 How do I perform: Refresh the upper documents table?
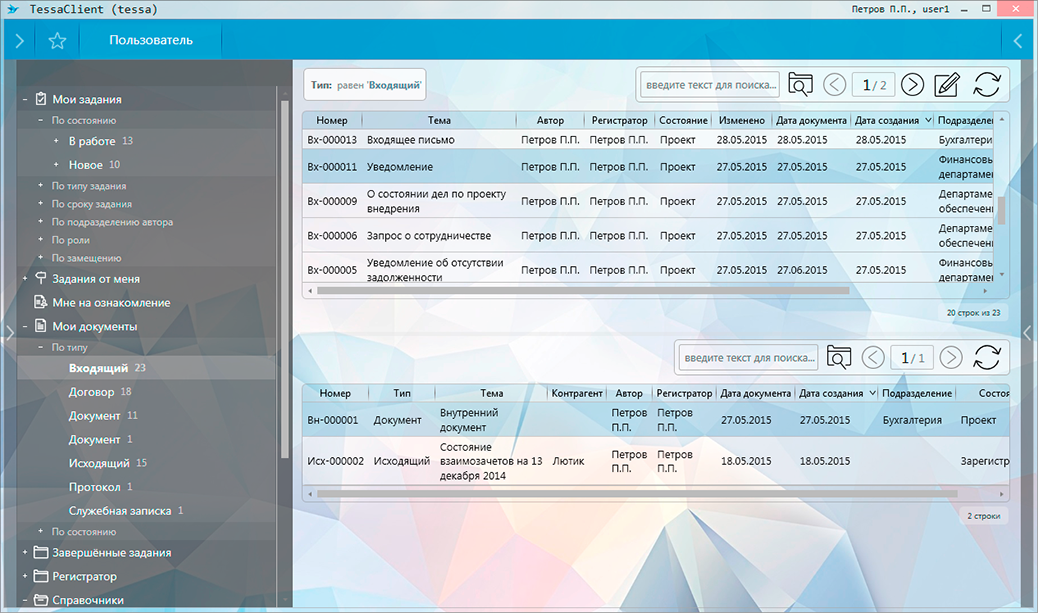pyautogui.click(x=986, y=85)
